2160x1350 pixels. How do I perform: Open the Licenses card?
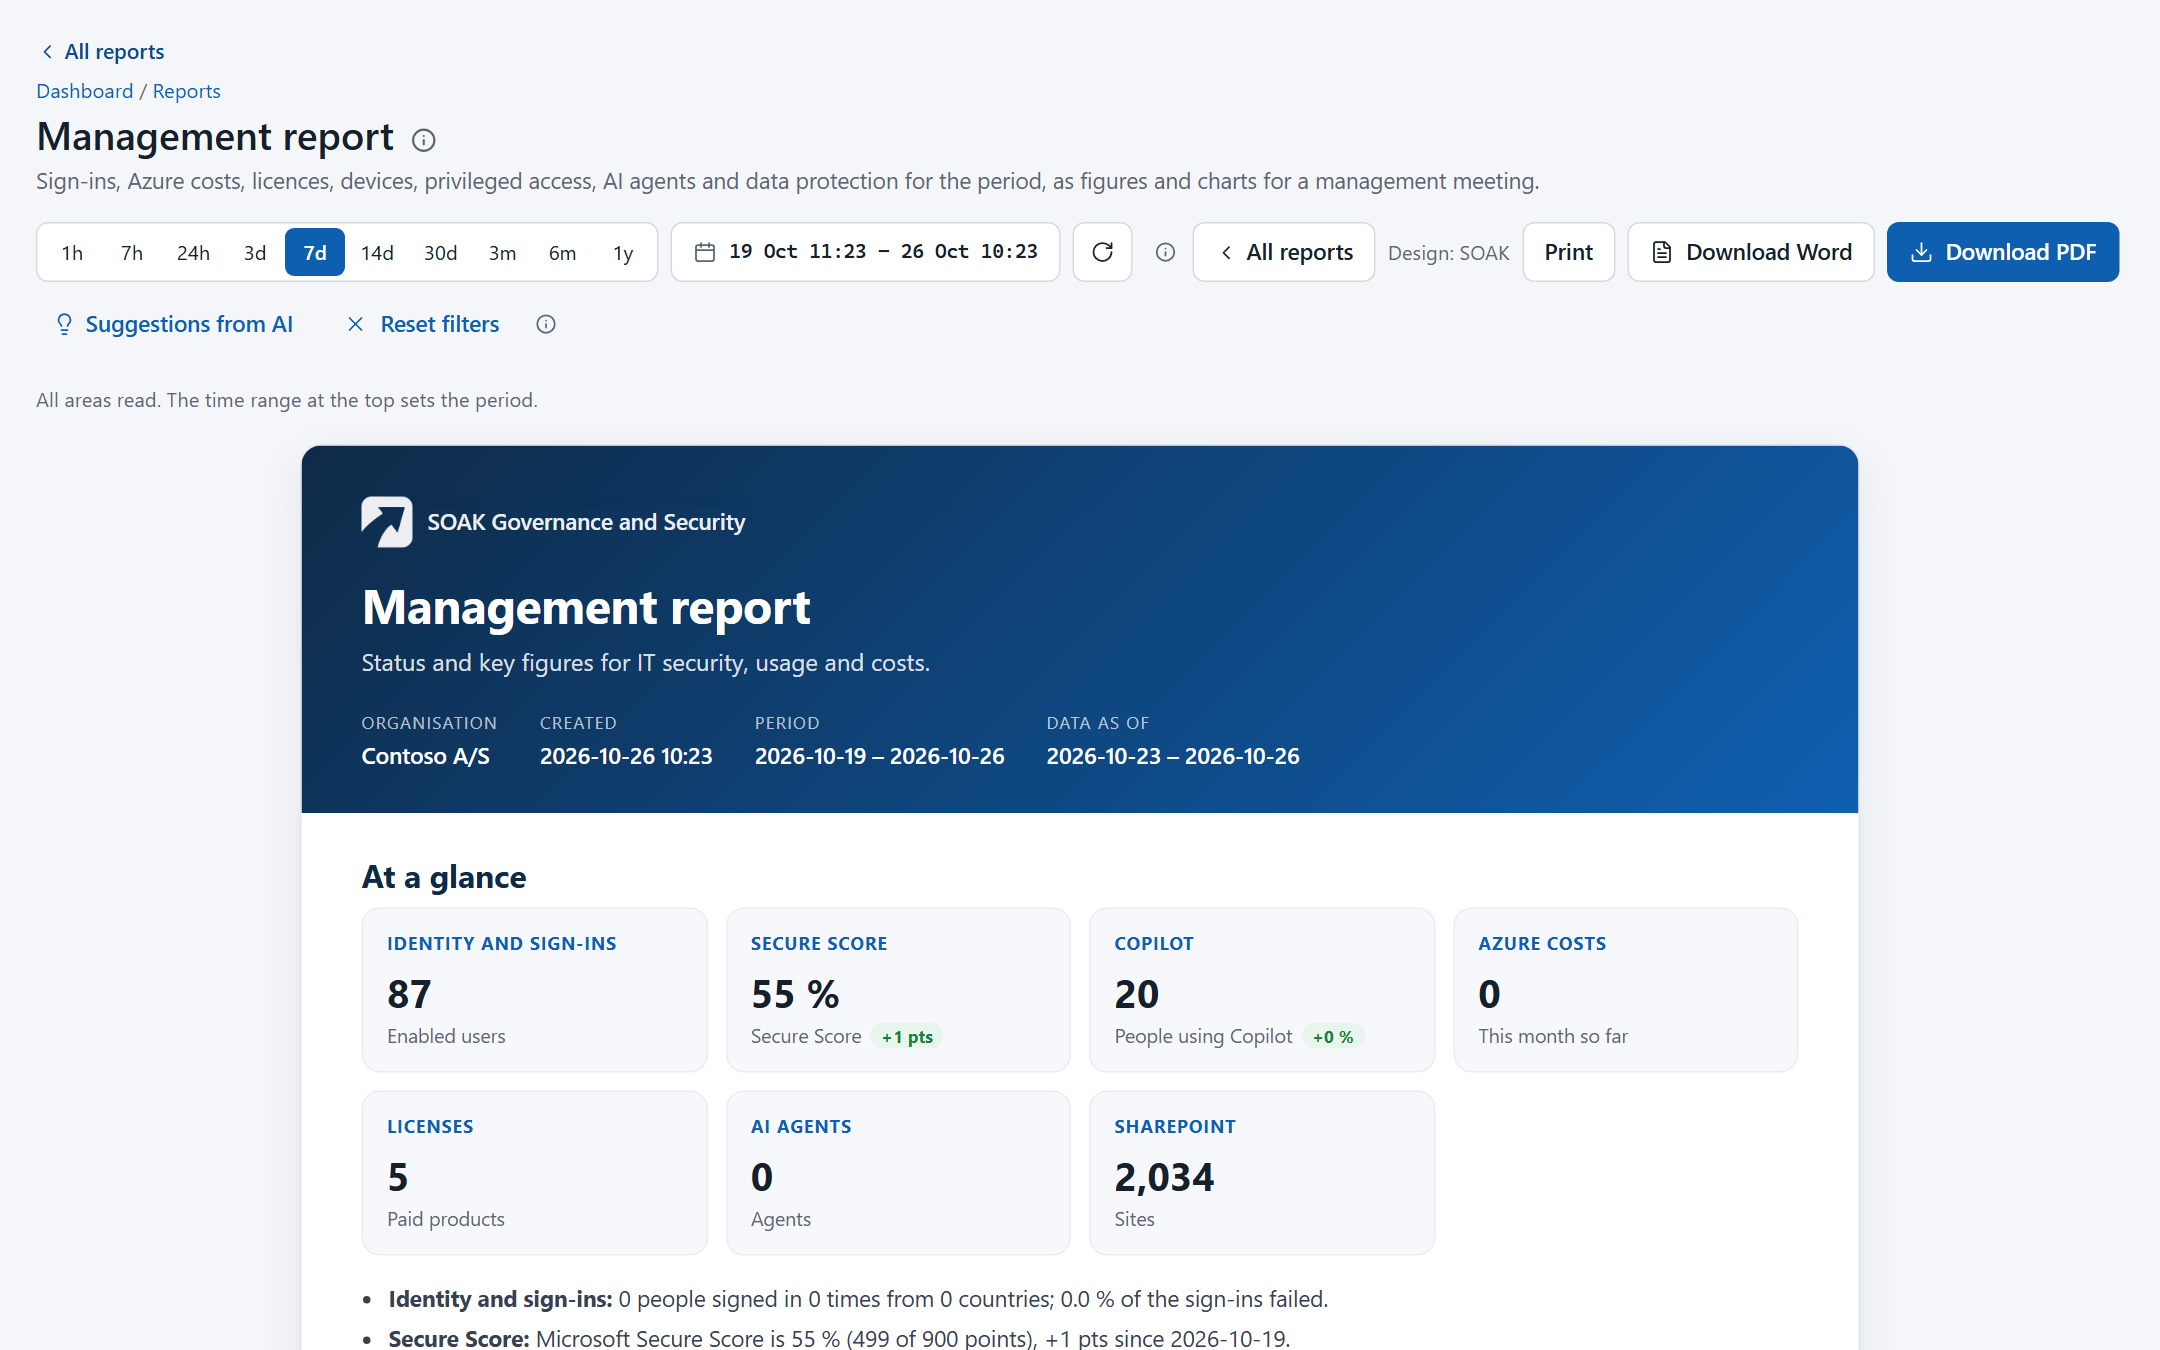[x=534, y=1173]
